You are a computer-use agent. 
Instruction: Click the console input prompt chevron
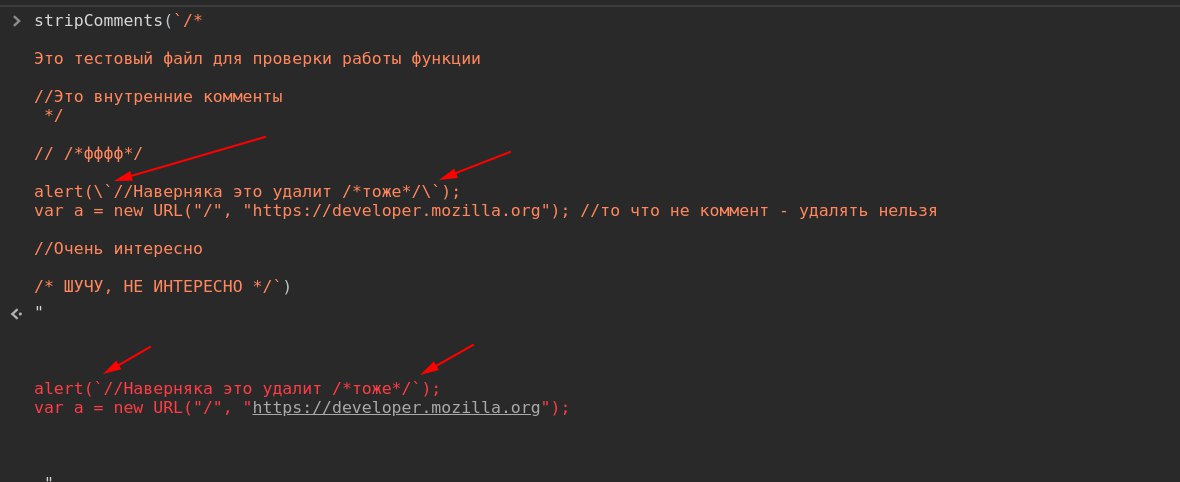16,21
